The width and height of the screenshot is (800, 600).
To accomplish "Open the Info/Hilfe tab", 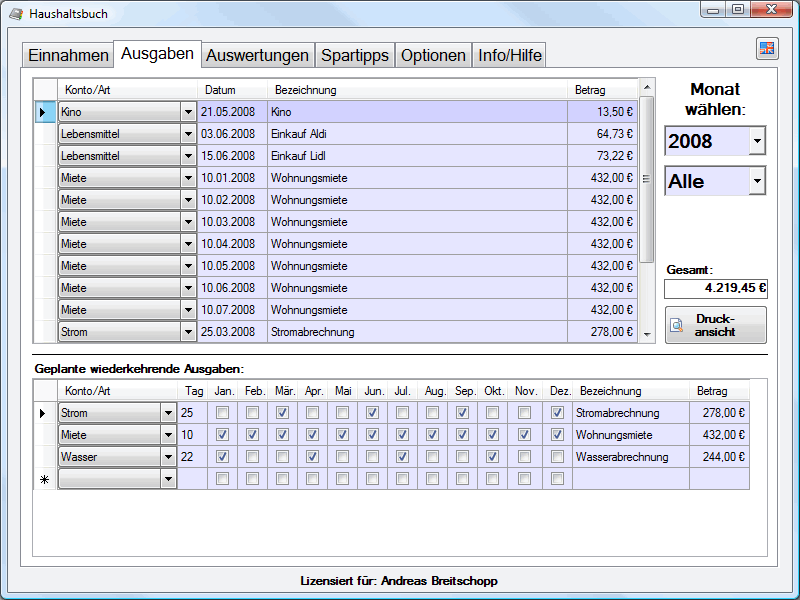I will click(510, 56).
